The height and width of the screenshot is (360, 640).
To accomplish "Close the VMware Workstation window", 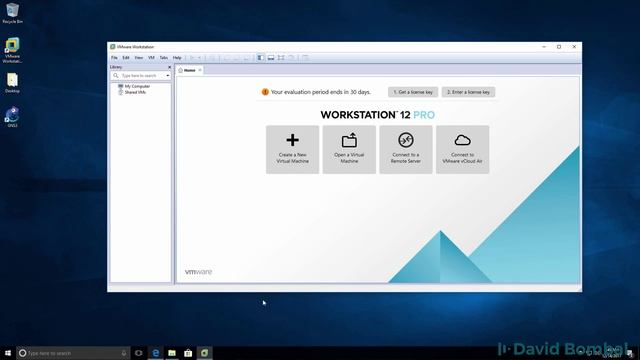I will pos(574,47).
